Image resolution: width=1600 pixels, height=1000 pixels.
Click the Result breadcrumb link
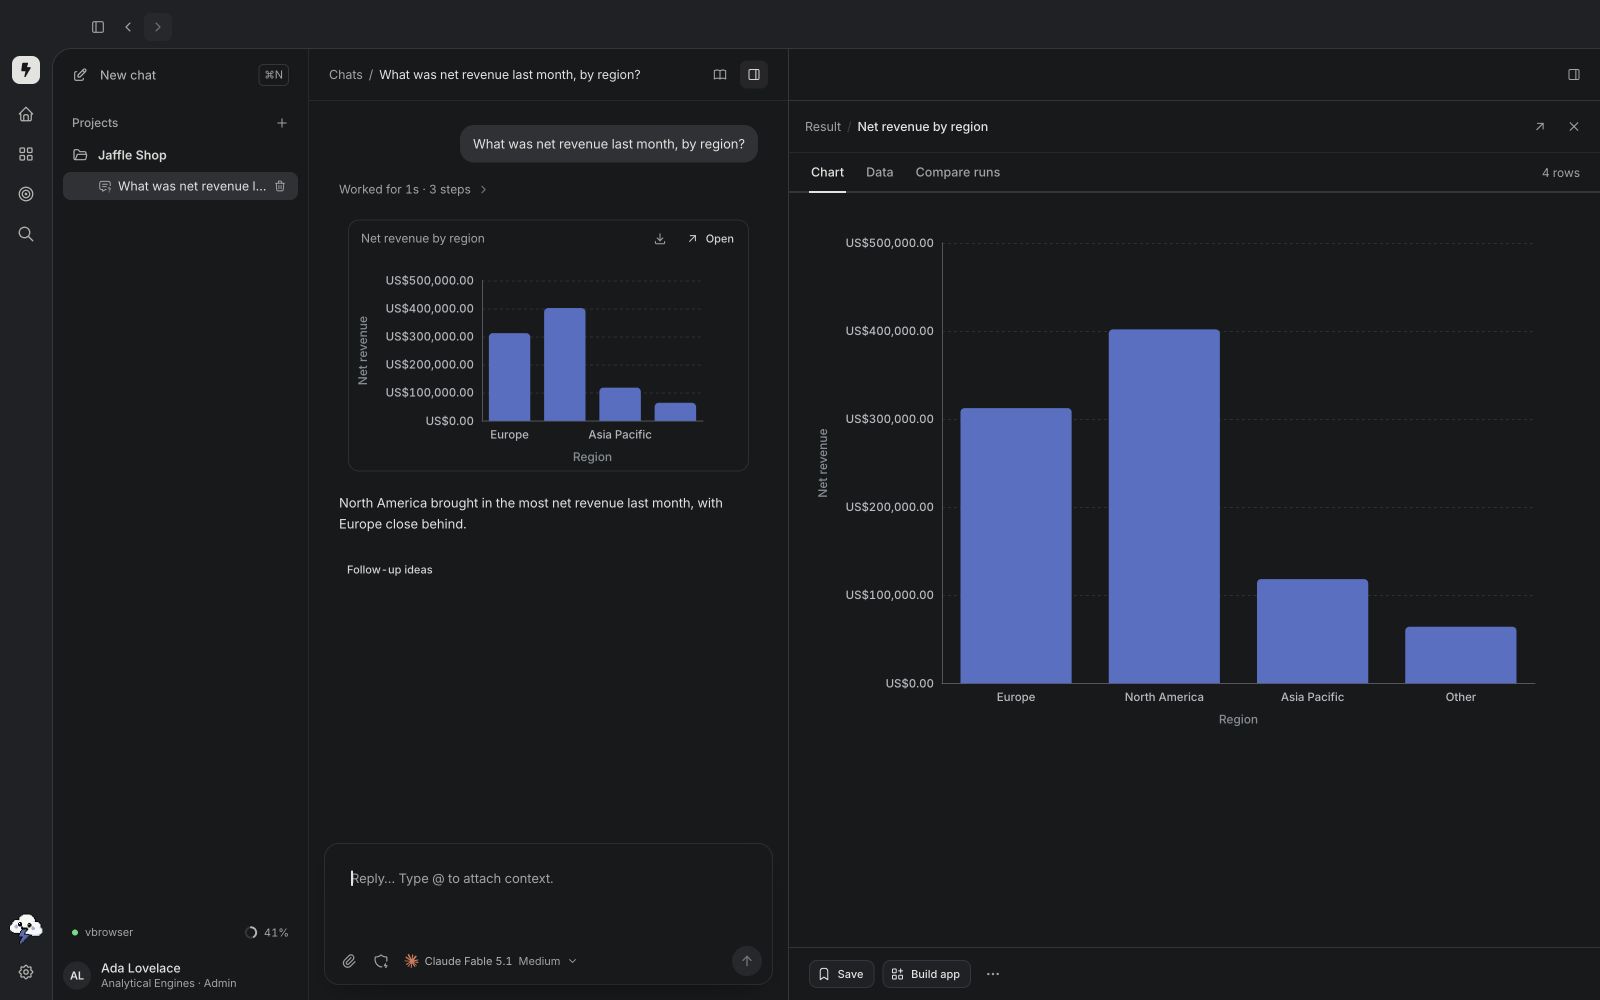(823, 127)
